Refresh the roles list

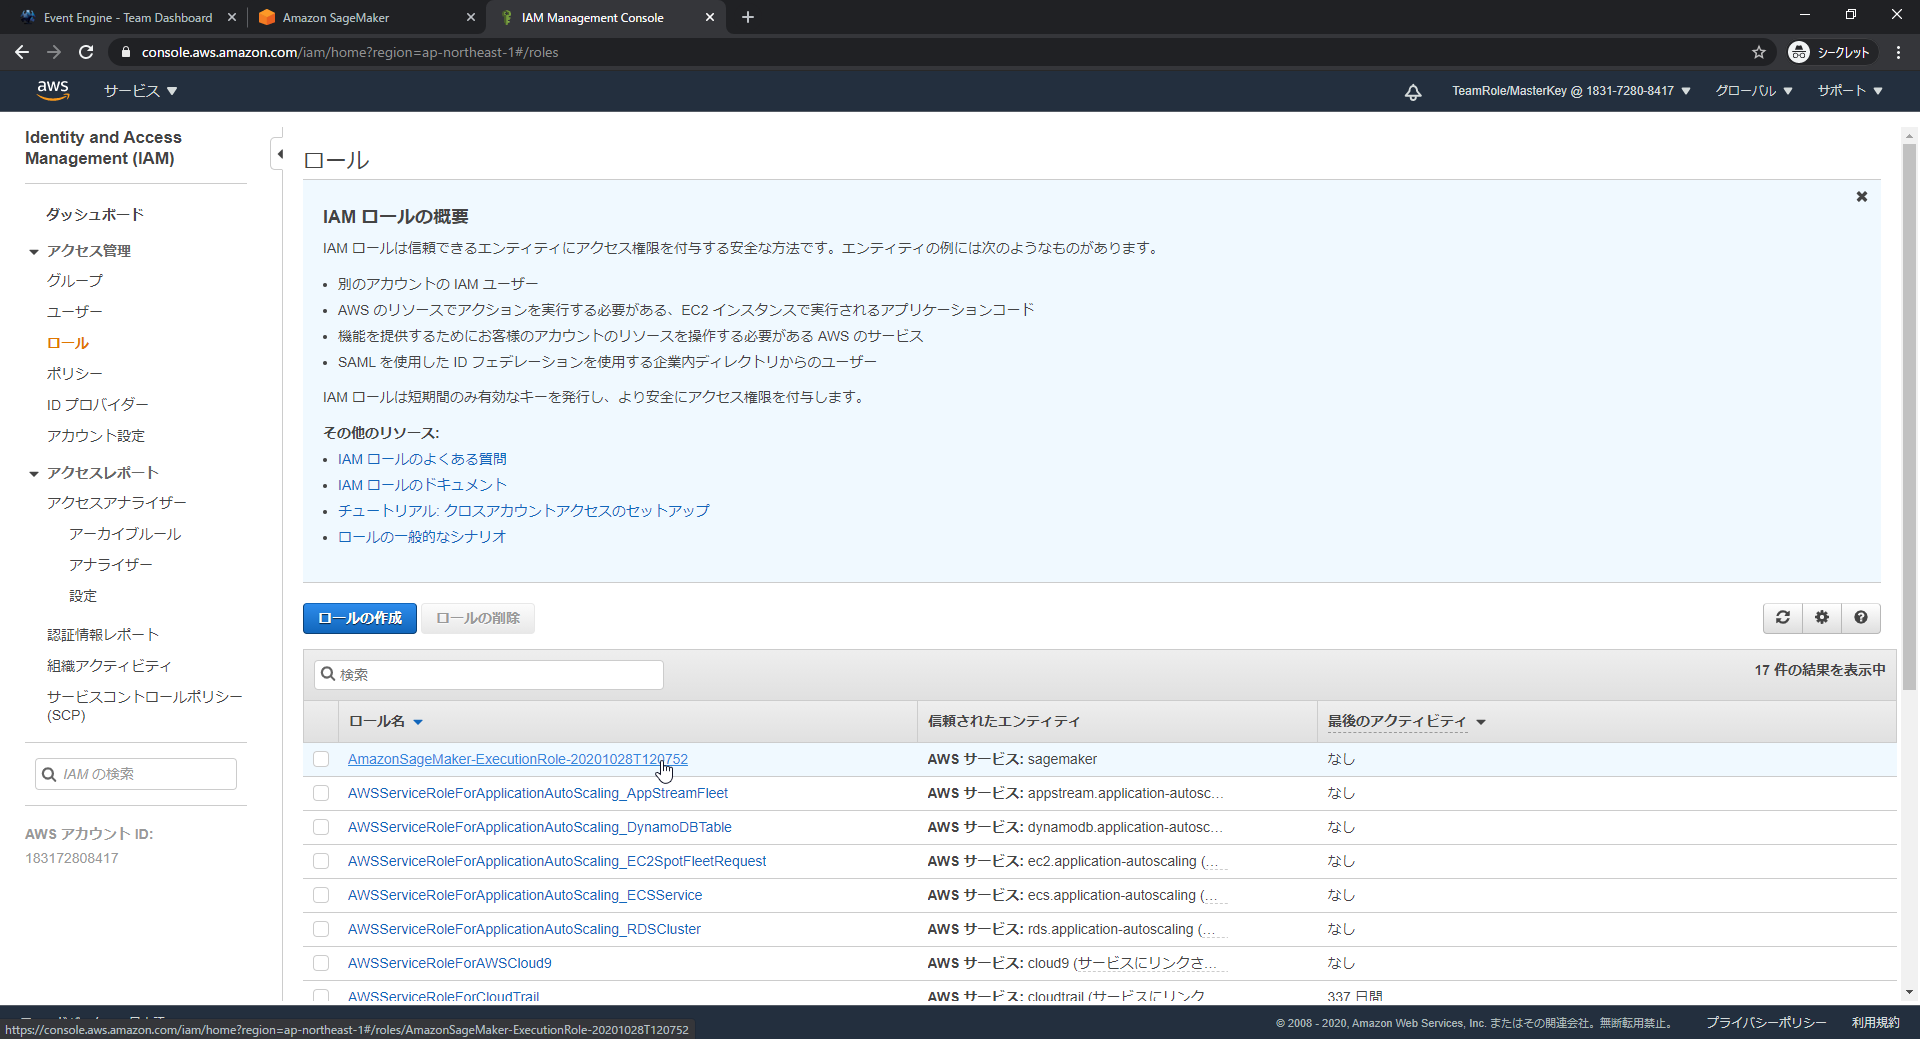pyautogui.click(x=1782, y=618)
